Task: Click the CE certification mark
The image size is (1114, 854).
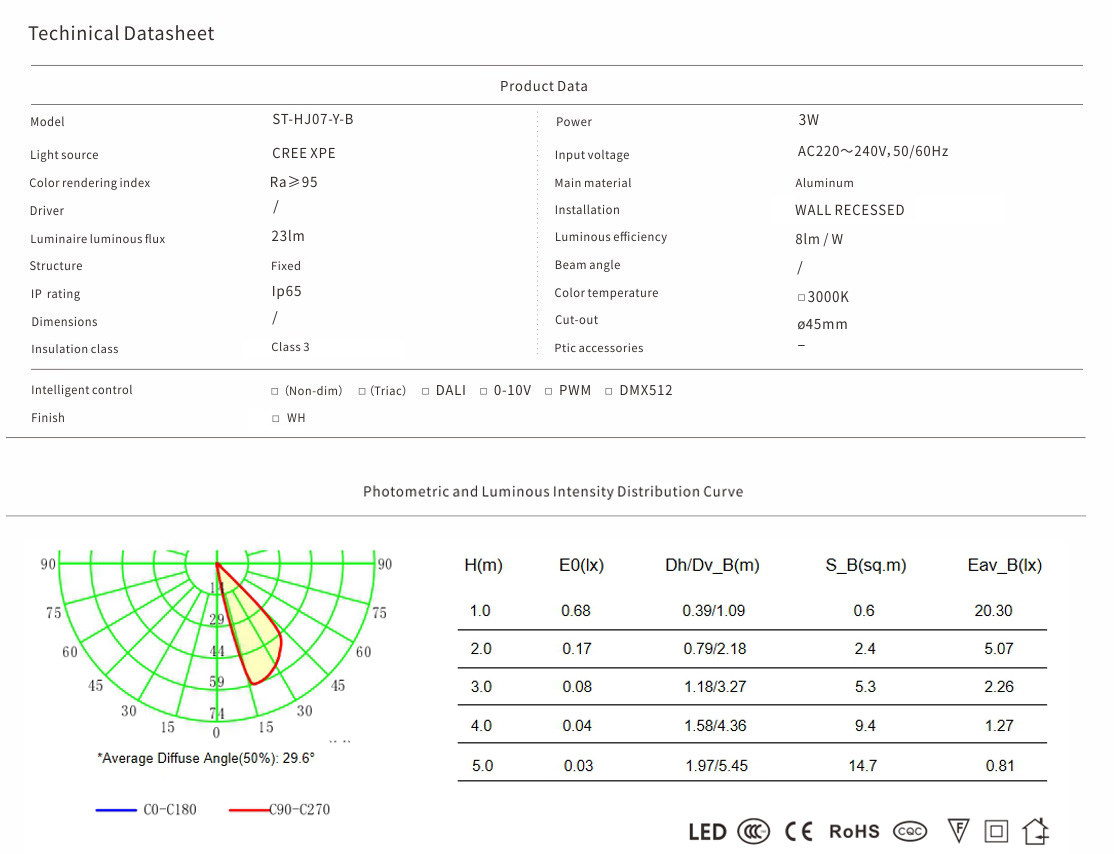Action: [x=798, y=831]
